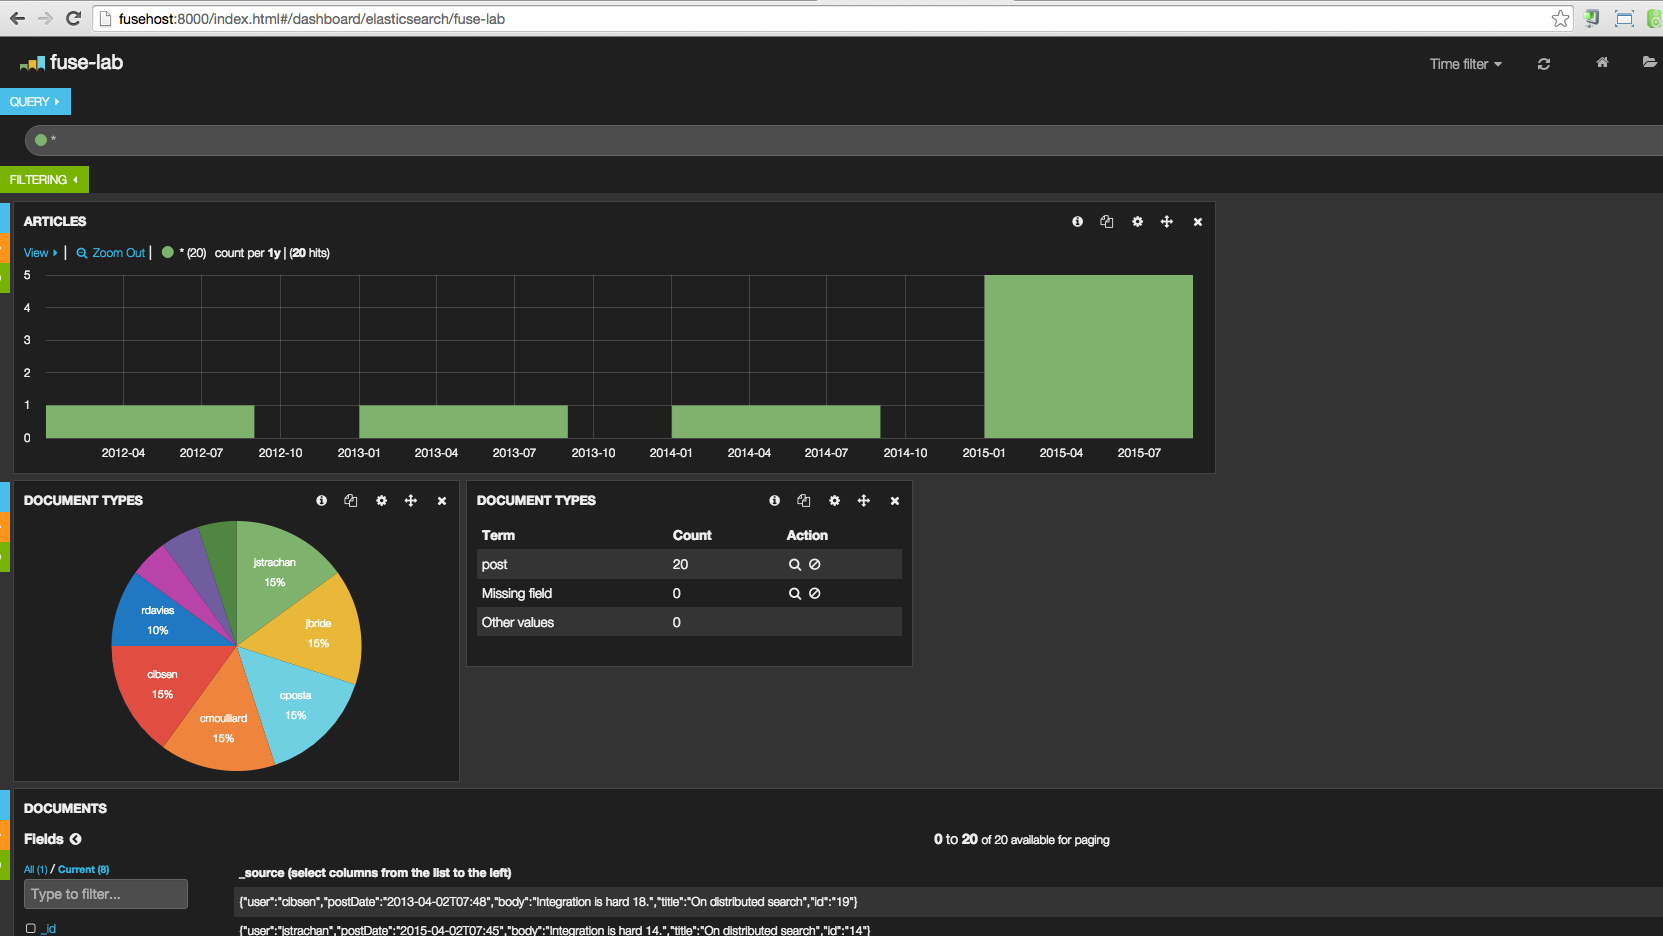Show info for the ARTICLES panel
The image size is (1663, 936).
[1077, 222]
